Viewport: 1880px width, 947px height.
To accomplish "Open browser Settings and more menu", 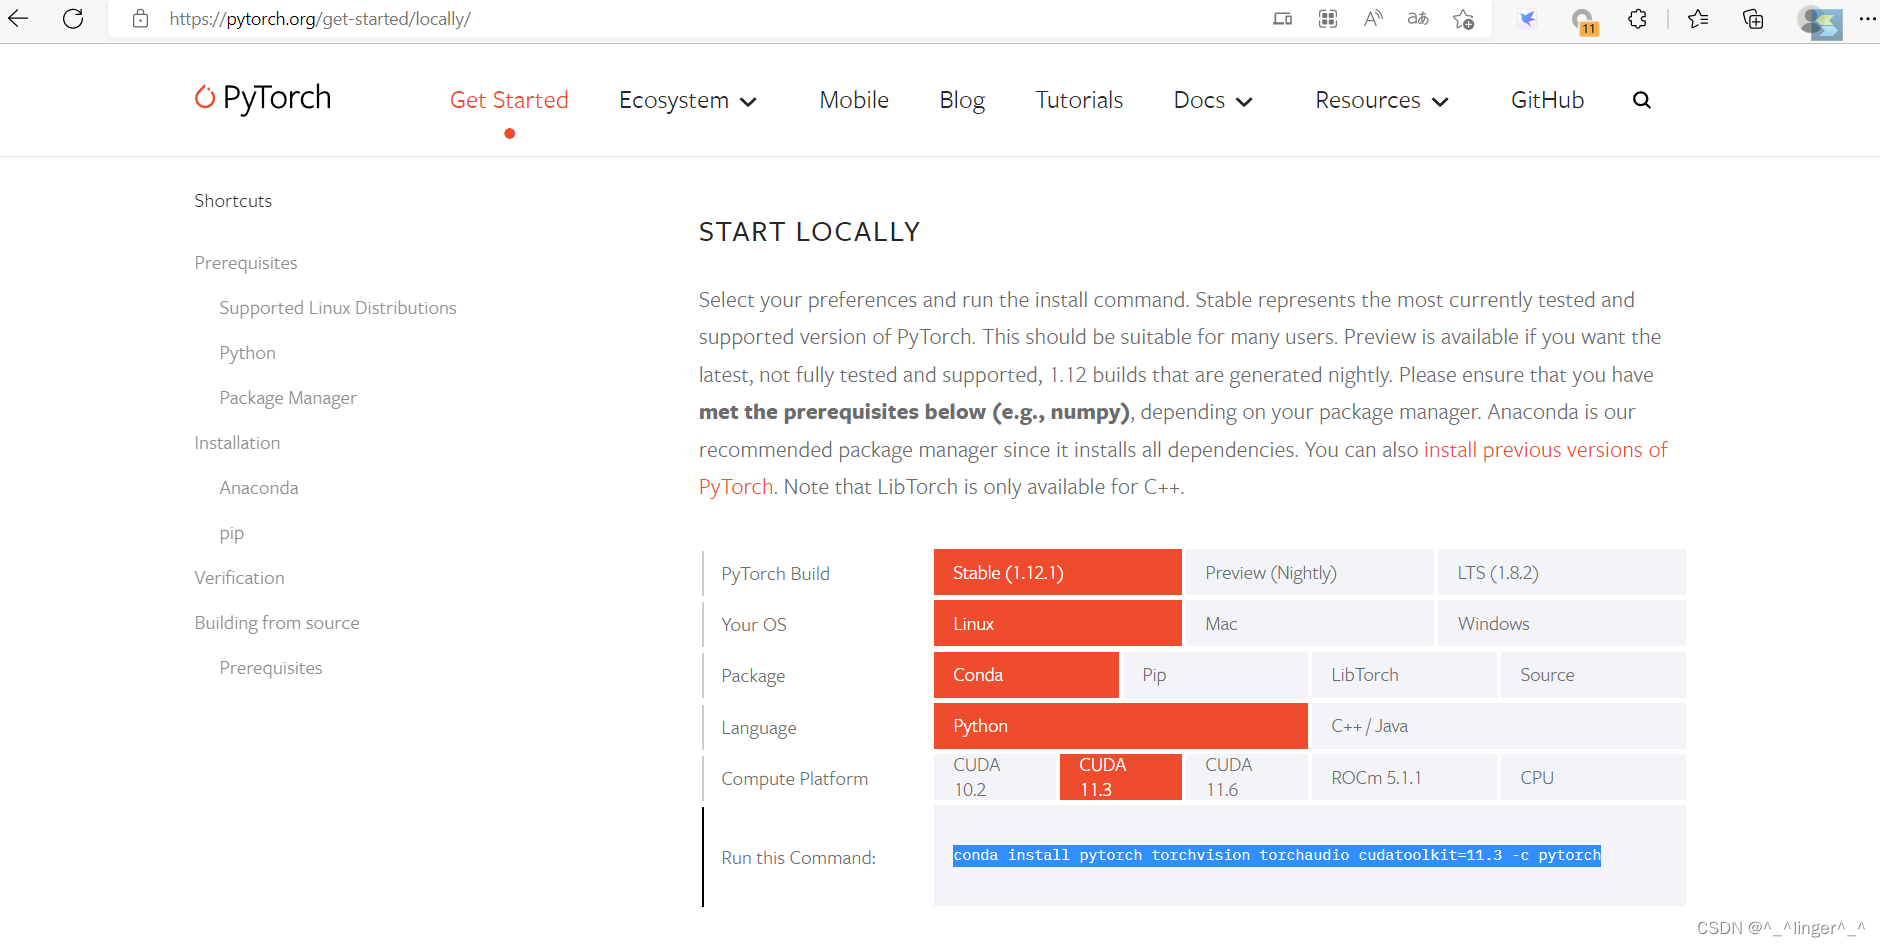I will 1867,18.
